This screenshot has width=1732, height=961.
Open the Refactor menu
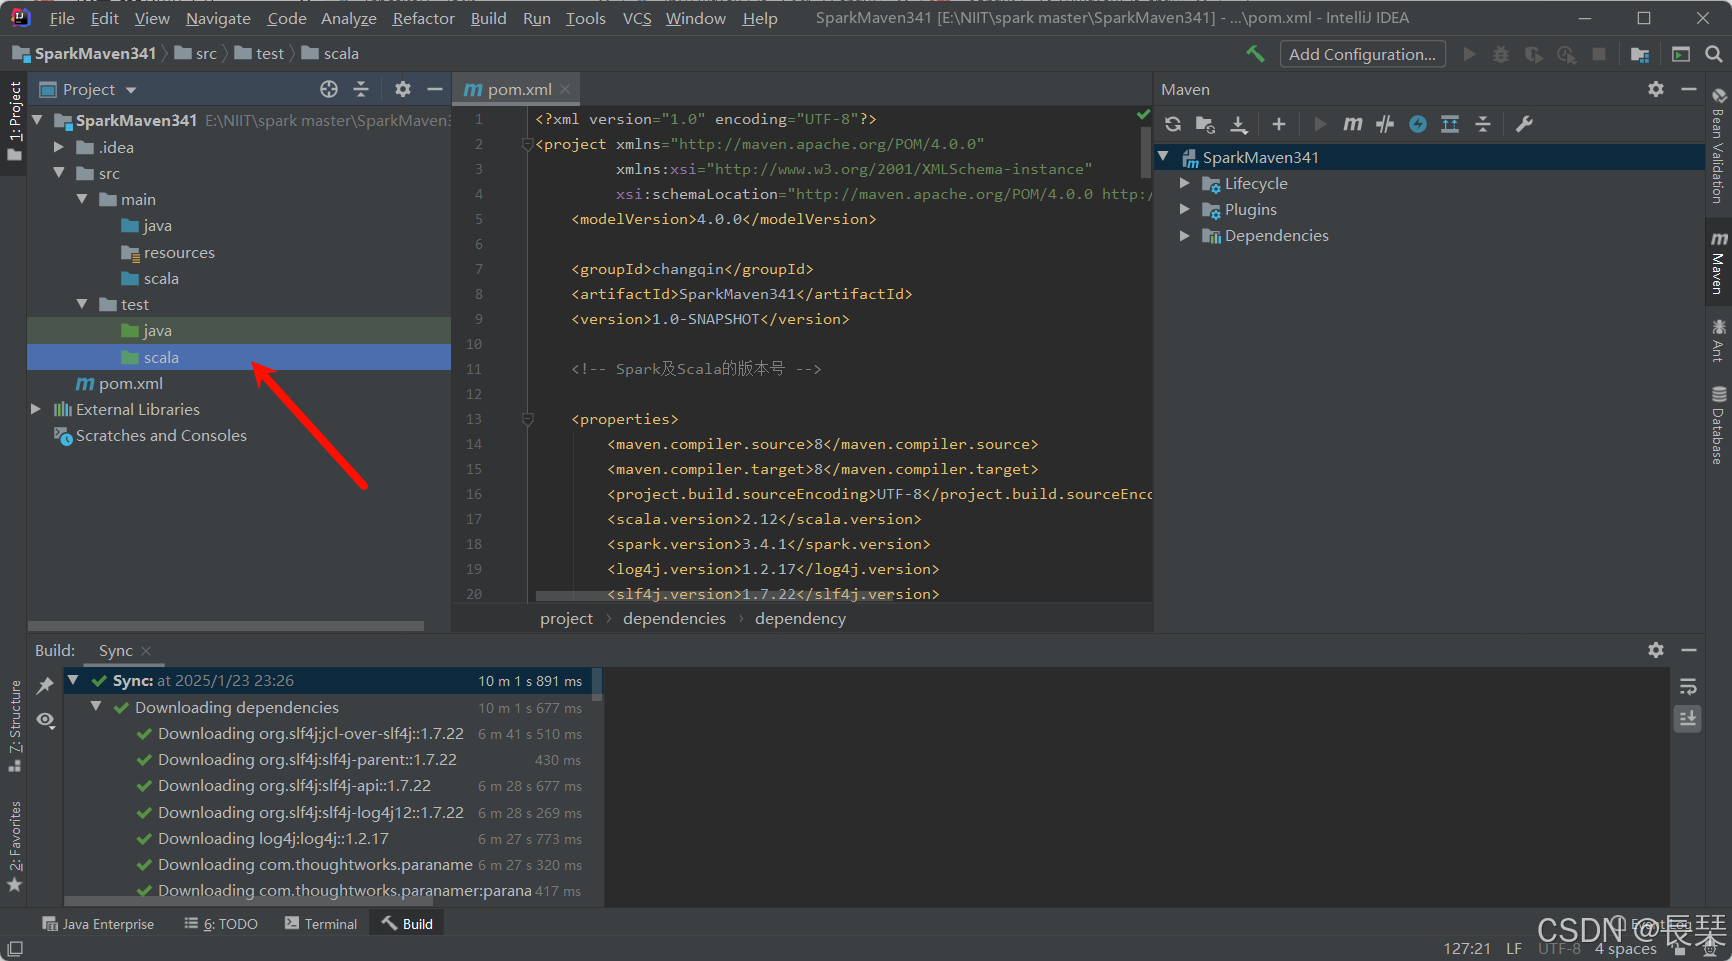(423, 18)
